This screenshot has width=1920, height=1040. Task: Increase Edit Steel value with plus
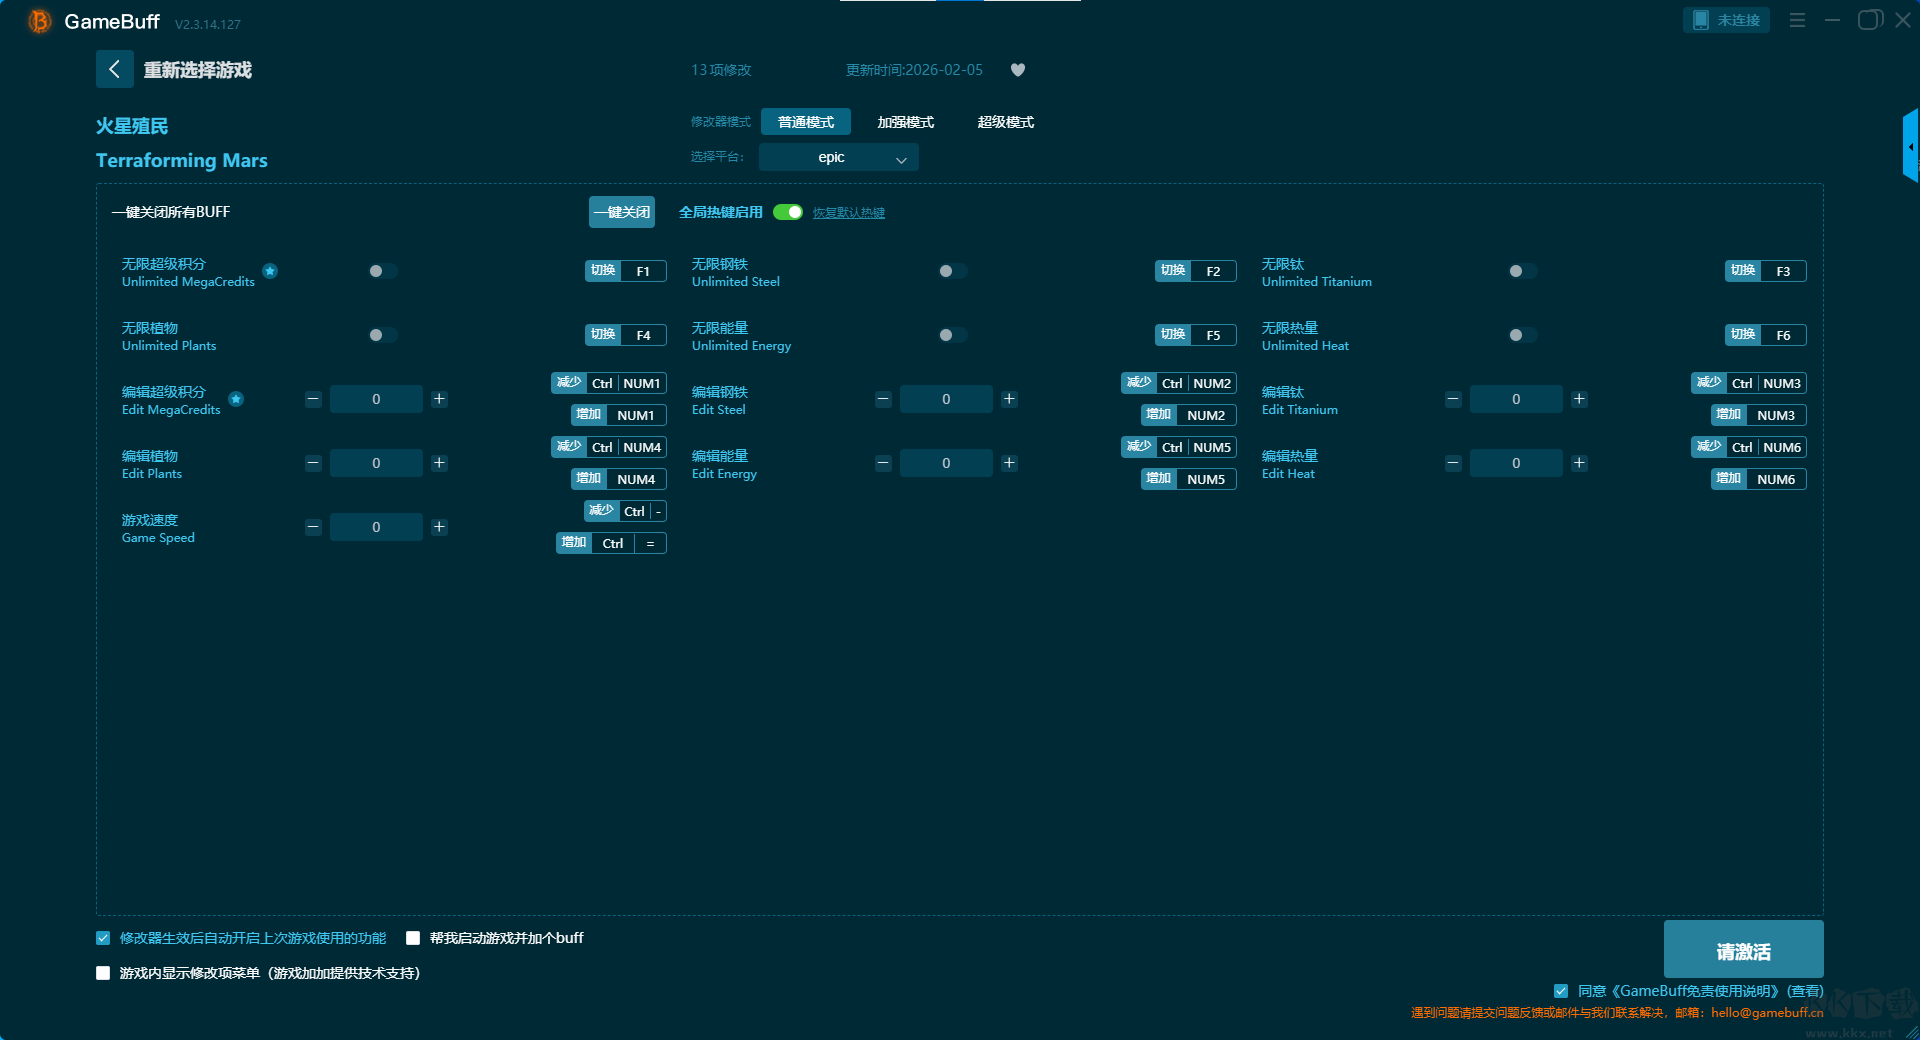(x=1009, y=399)
